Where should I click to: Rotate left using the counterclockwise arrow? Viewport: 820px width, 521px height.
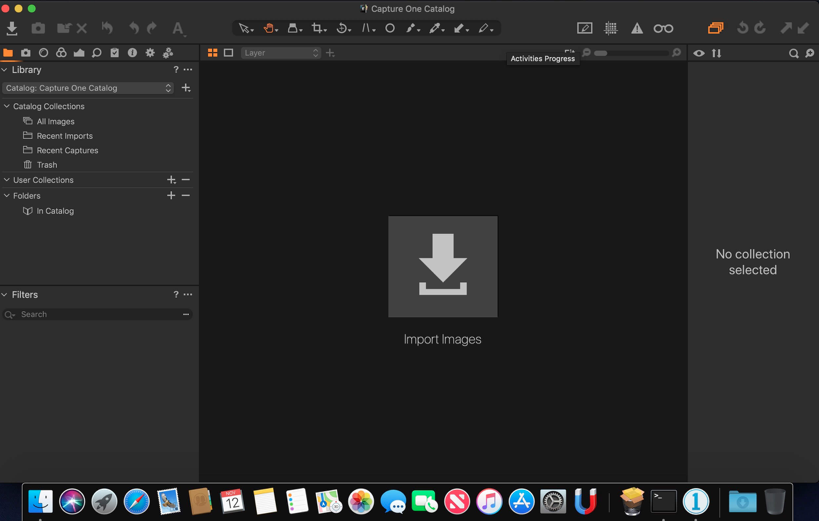pos(743,28)
